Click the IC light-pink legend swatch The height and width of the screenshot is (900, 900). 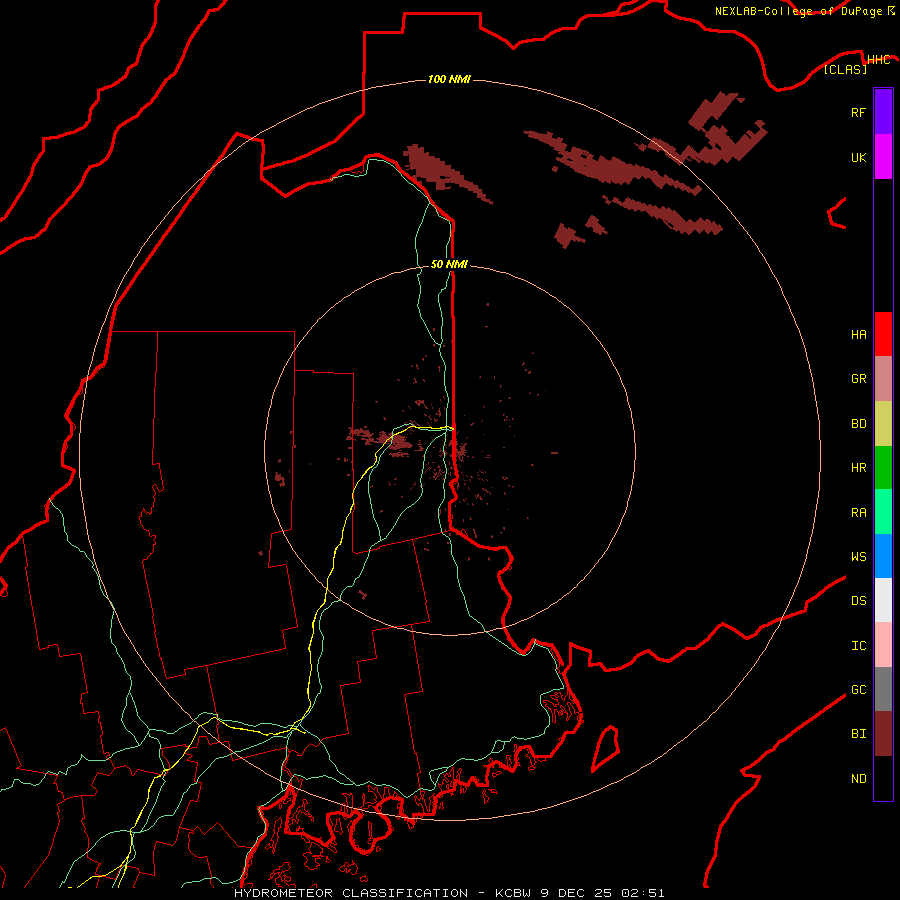click(883, 645)
